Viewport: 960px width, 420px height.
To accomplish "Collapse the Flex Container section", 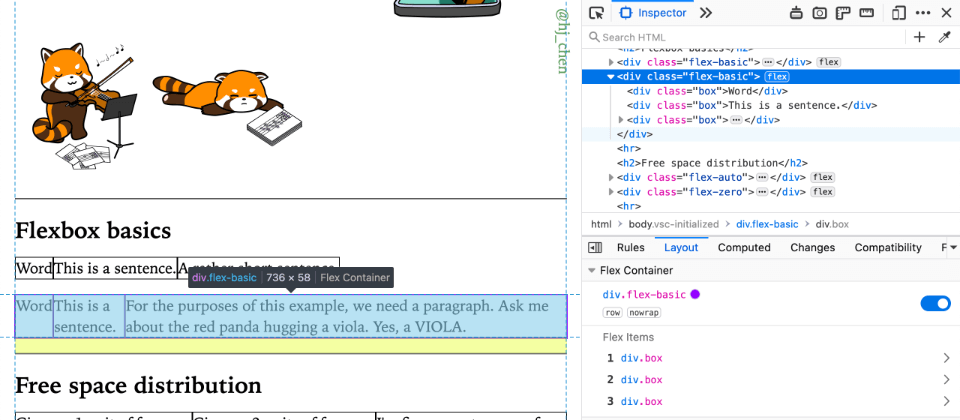I will (591, 270).
